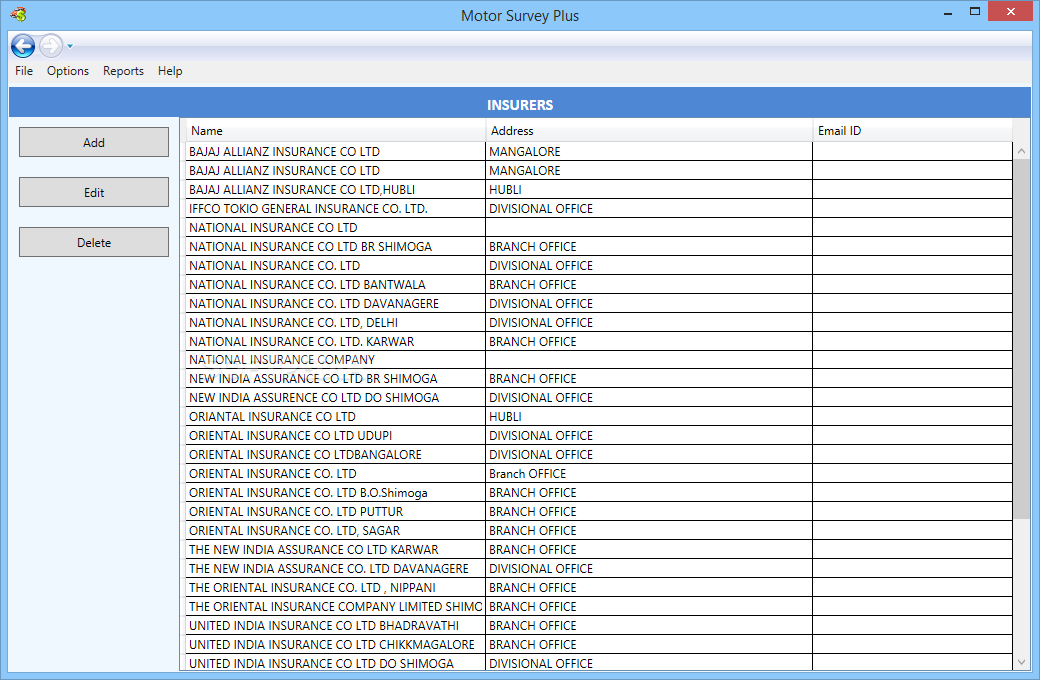Open the Help menu

pos(170,71)
